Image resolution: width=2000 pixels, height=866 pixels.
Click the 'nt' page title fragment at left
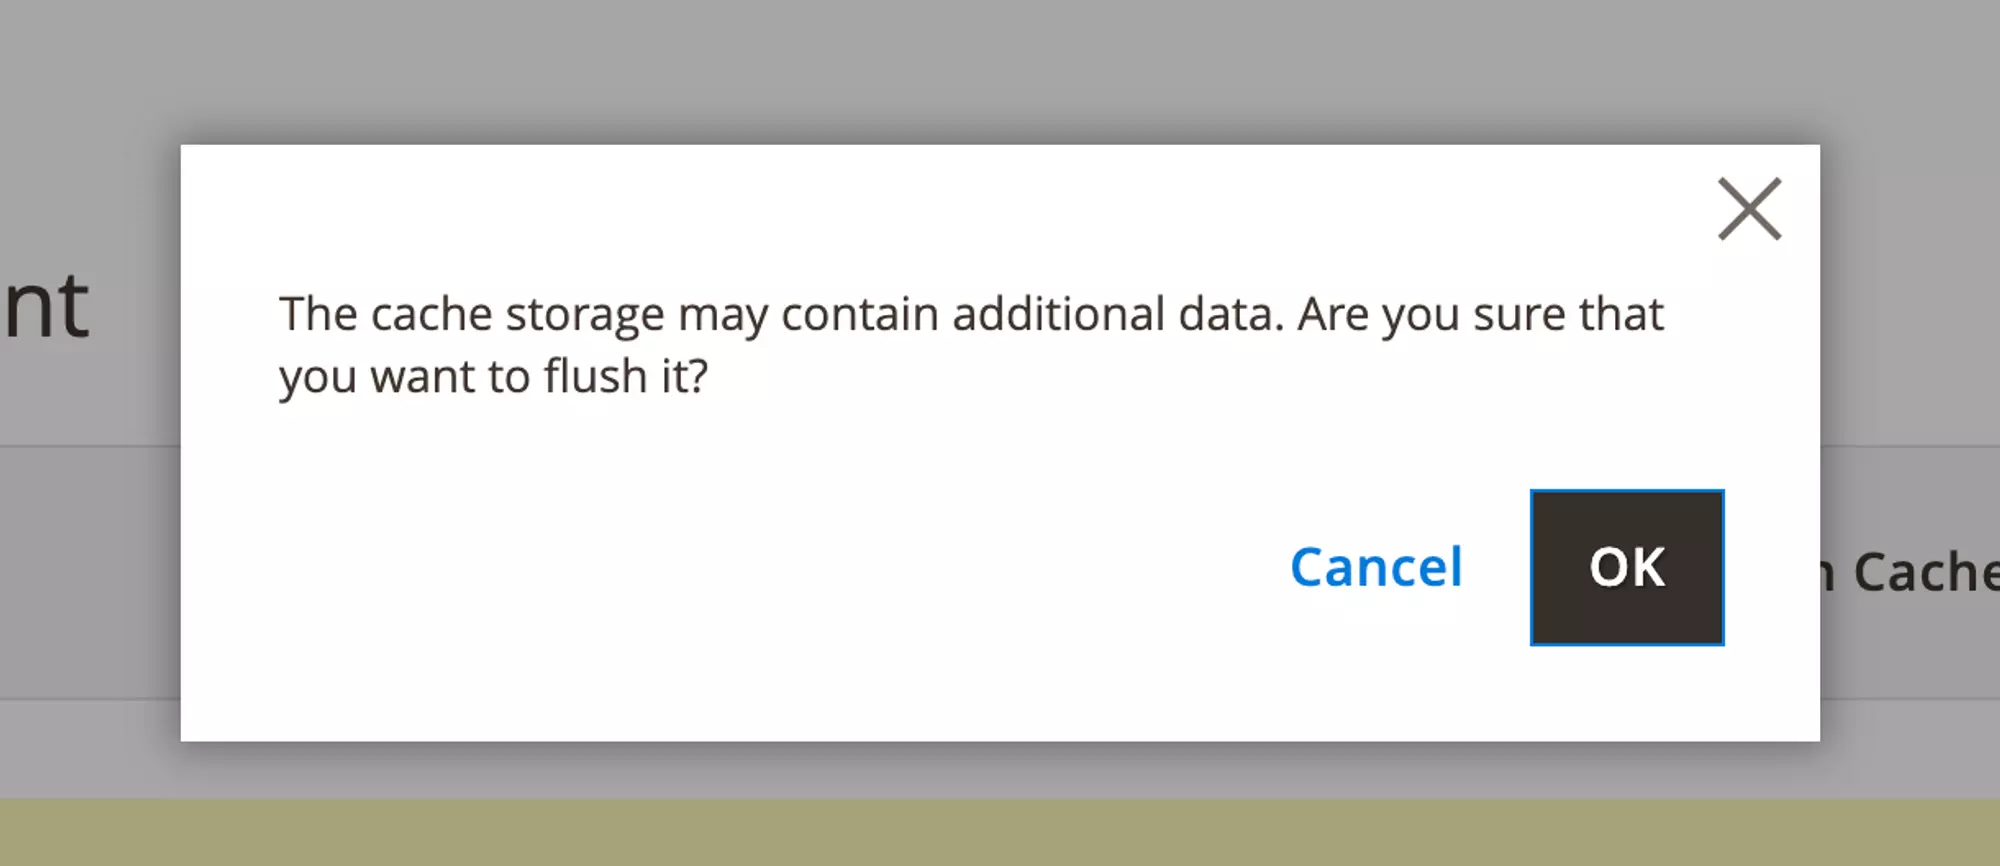coord(47,307)
